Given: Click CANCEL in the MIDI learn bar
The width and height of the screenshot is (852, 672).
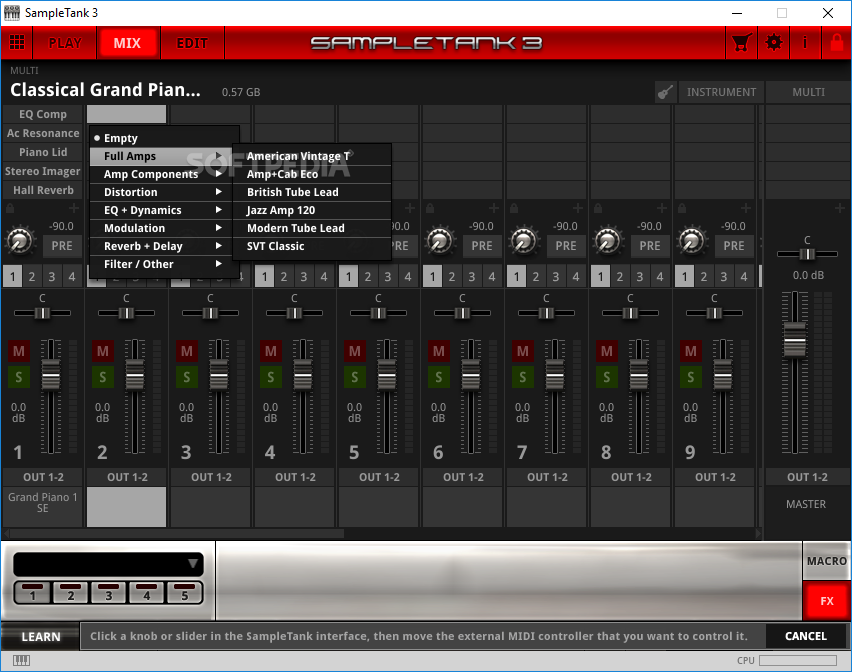Looking at the screenshot, I should 806,636.
